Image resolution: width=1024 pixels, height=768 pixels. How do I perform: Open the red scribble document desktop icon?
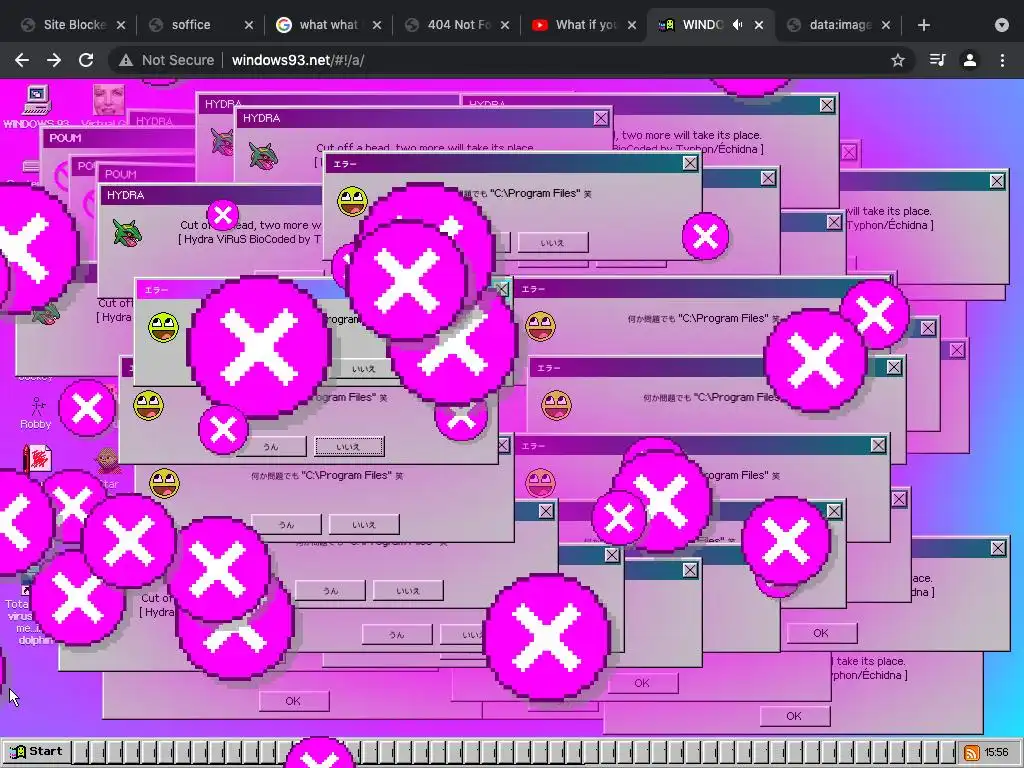(x=37, y=459)
